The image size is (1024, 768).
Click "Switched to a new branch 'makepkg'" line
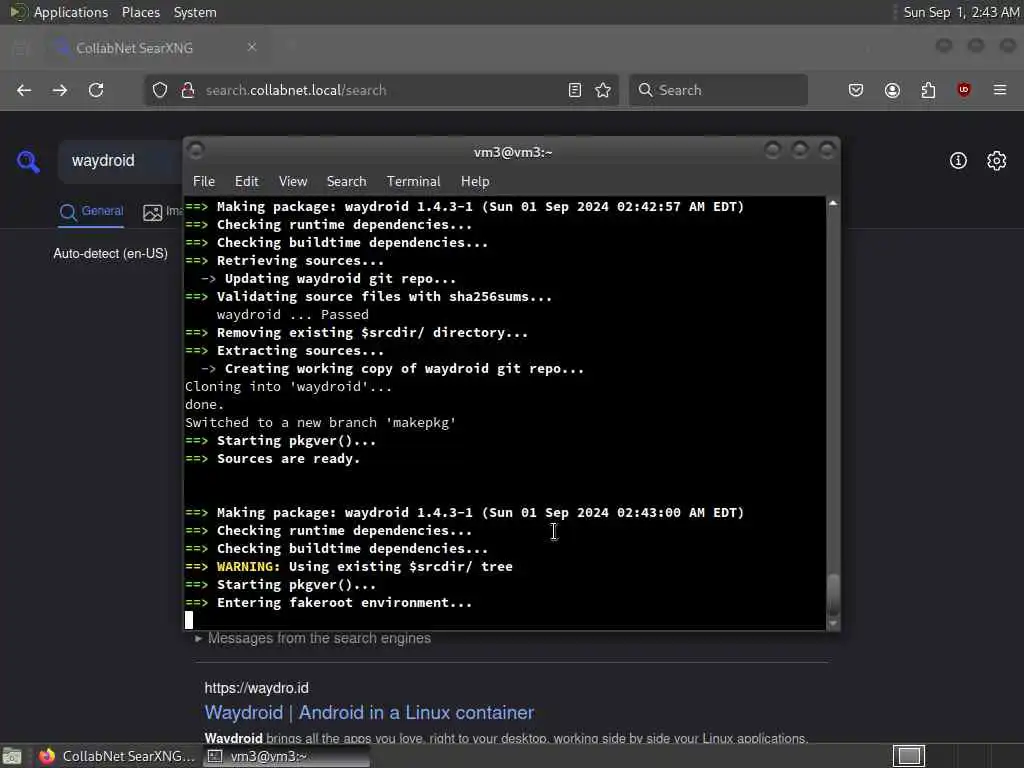tap(320, 423)
